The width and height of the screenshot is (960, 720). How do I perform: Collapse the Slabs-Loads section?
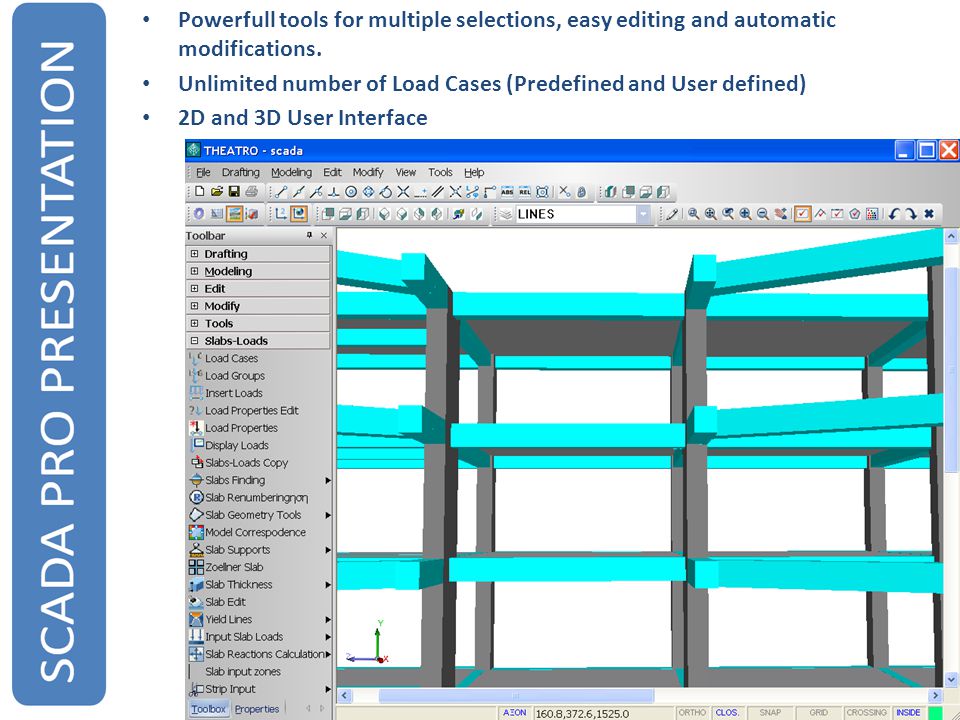click(195, 341)
